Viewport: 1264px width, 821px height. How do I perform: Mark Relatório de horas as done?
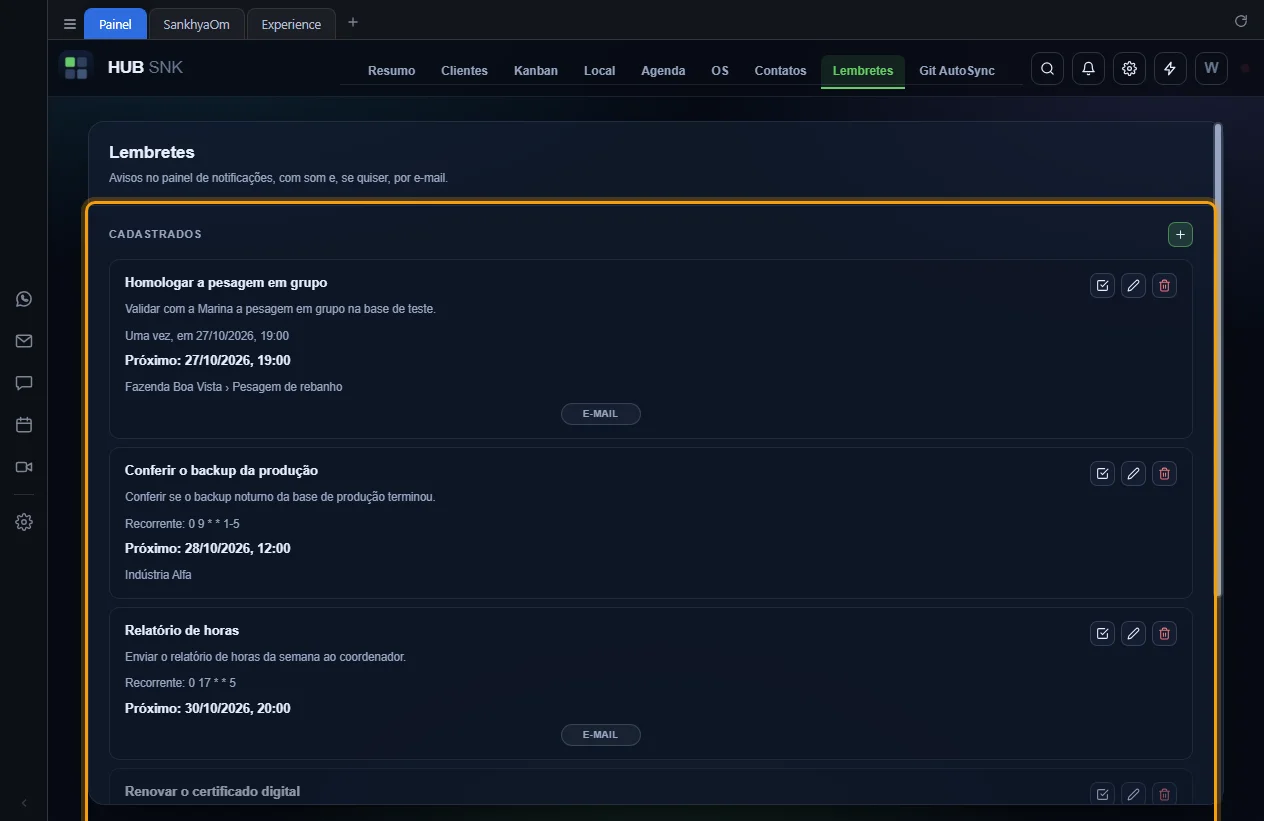(x=1102, y=633)
